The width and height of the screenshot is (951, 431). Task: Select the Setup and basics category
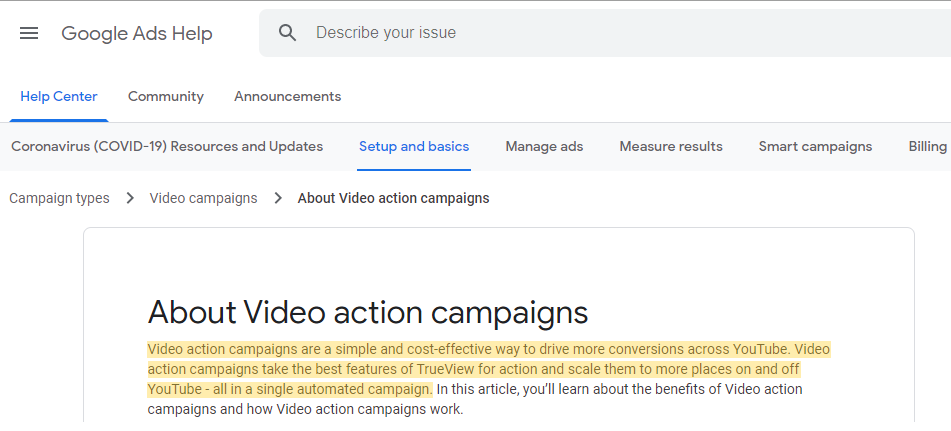(414, 147)
